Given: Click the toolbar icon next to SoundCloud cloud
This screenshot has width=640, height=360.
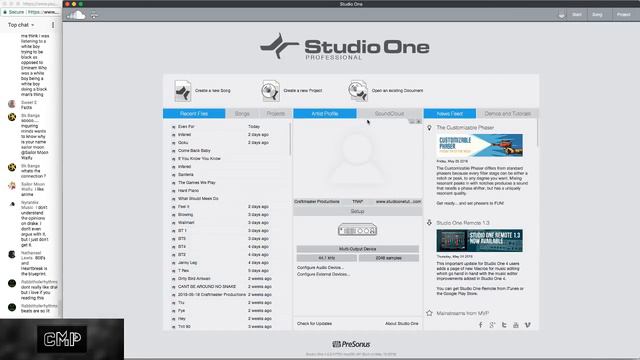Looking at the screenshot, I should (94, 15).
